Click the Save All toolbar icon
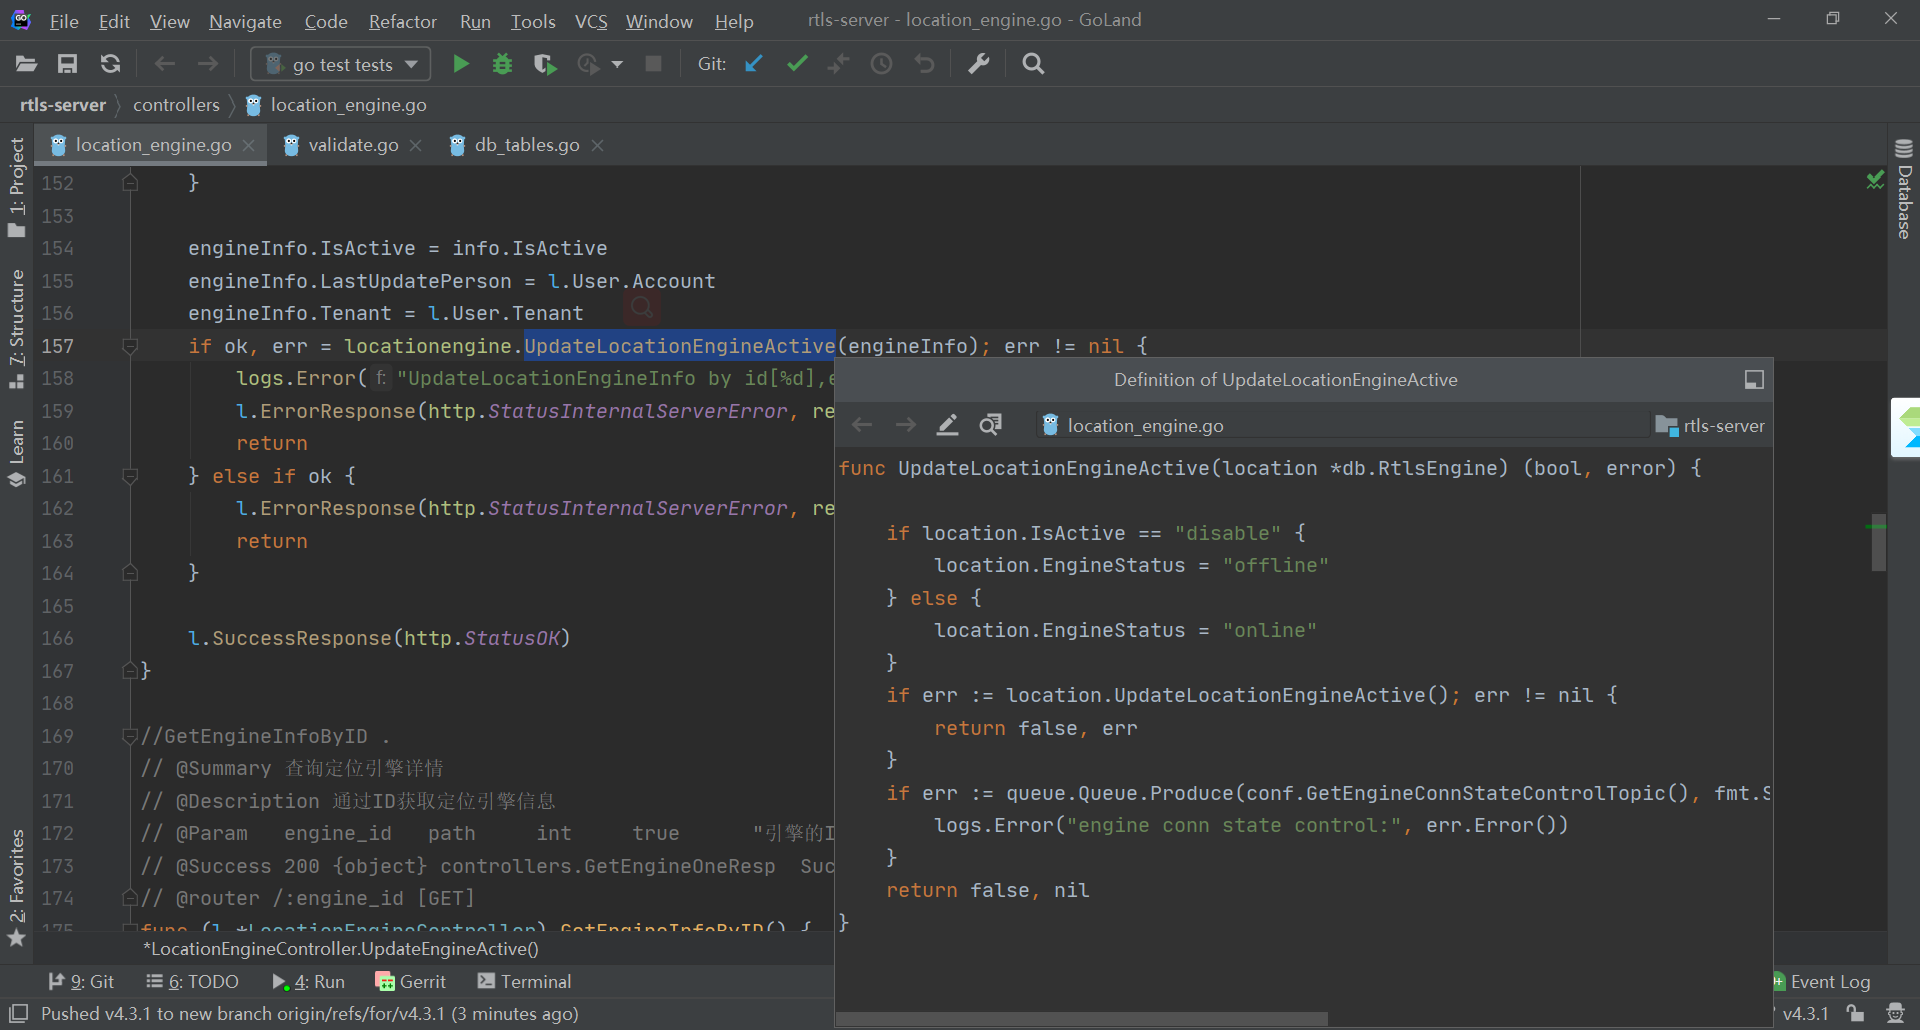 pyautogui.click(x=67, y=64)
